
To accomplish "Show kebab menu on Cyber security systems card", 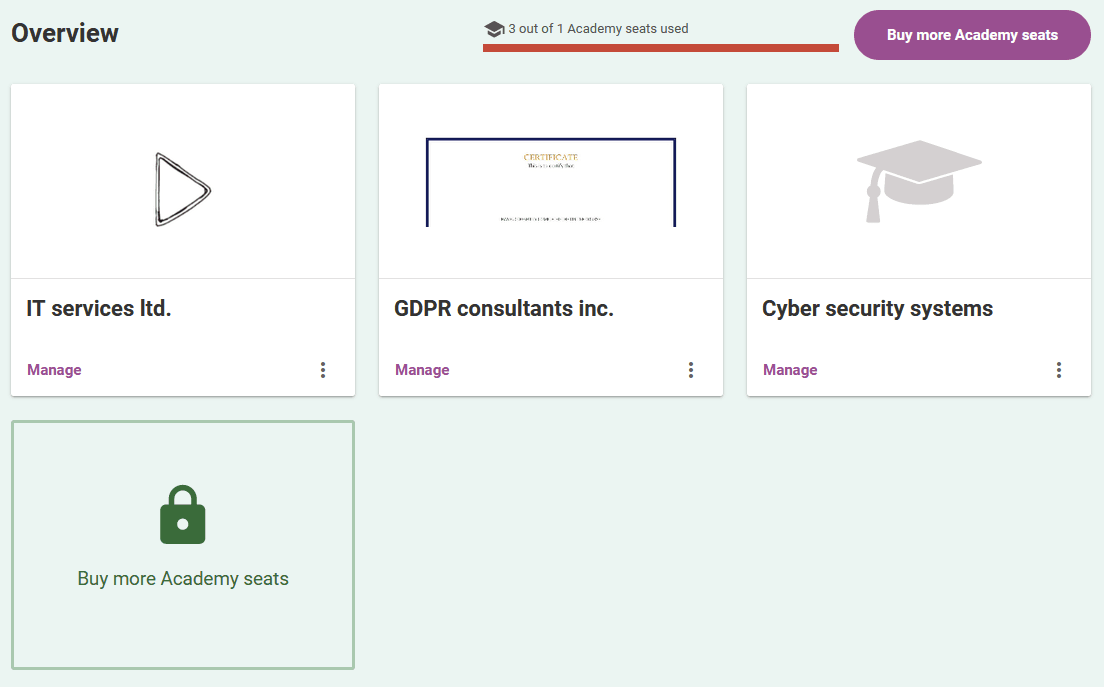I will tap(1059, 370).
